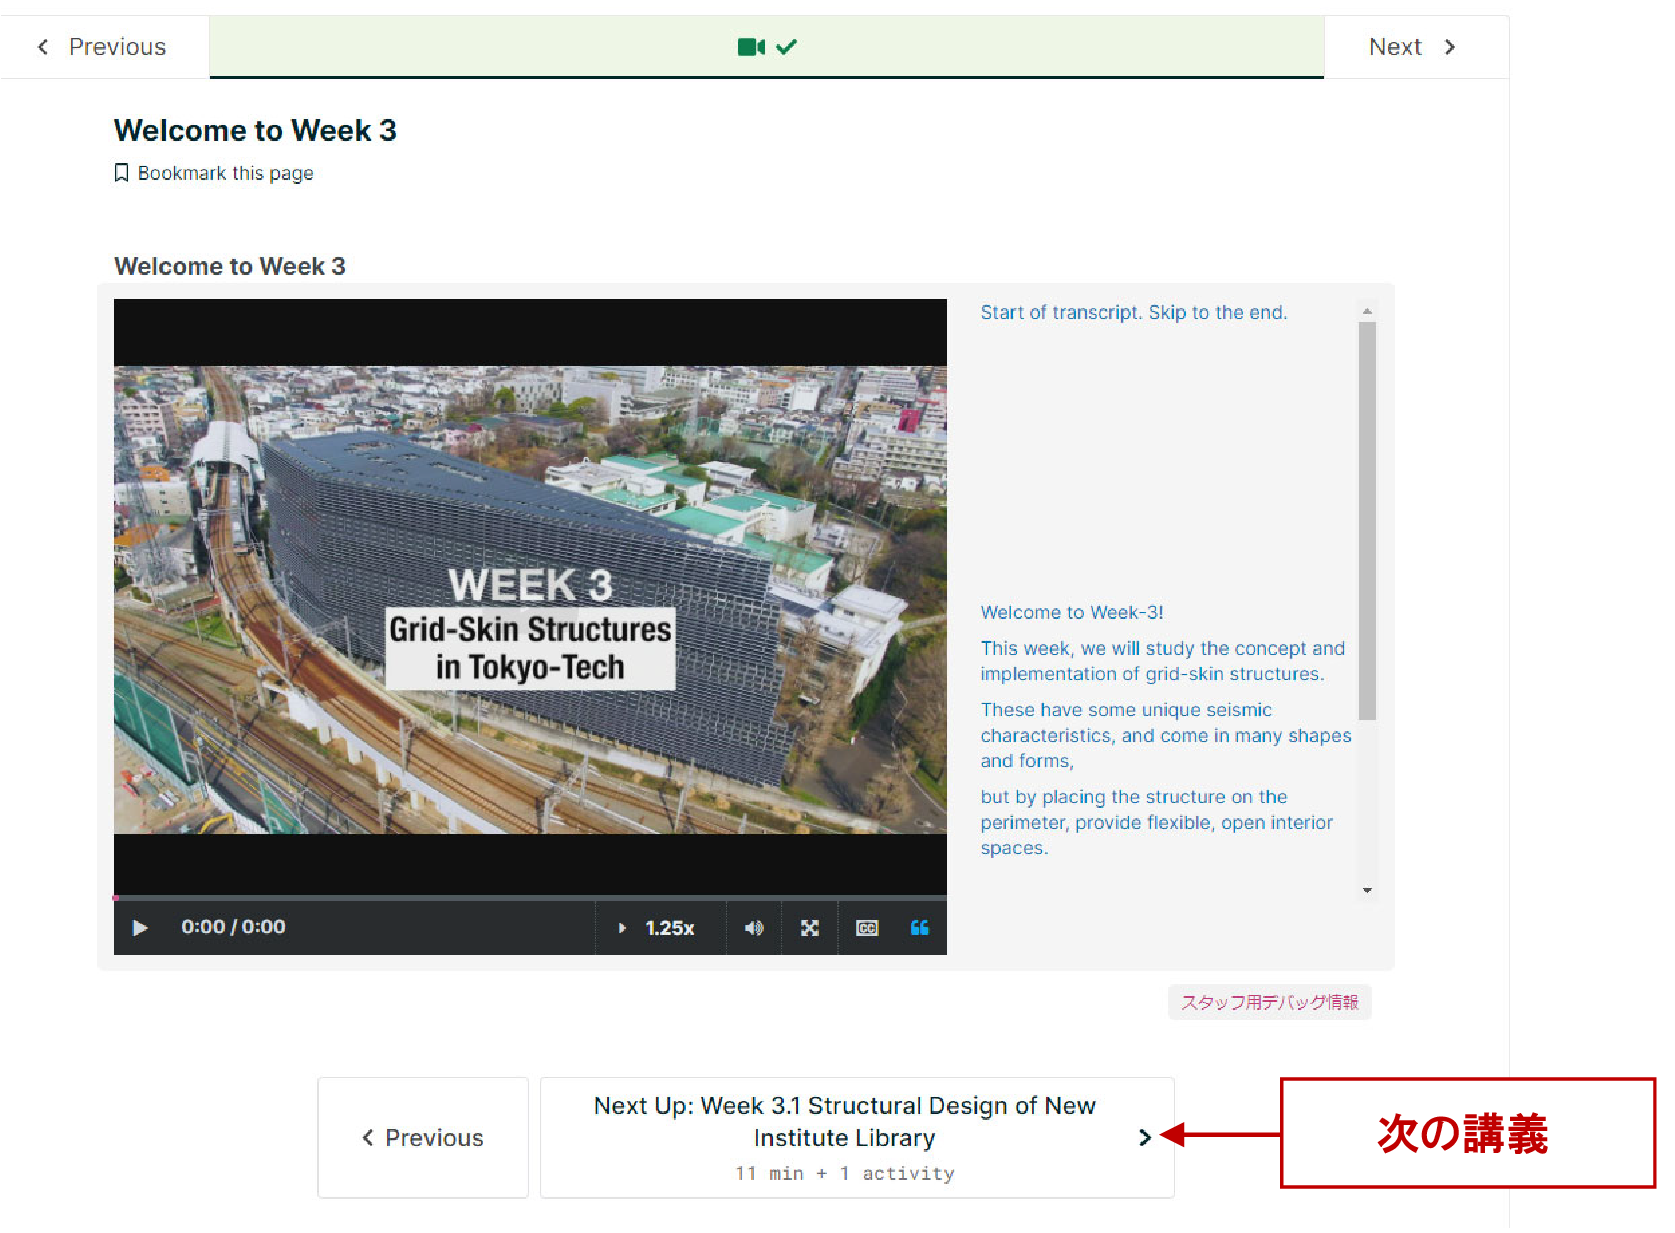This screenshot has width=1675, height=1233.
Task: Click the video progress bar
Action: click(x=530, y=898)
